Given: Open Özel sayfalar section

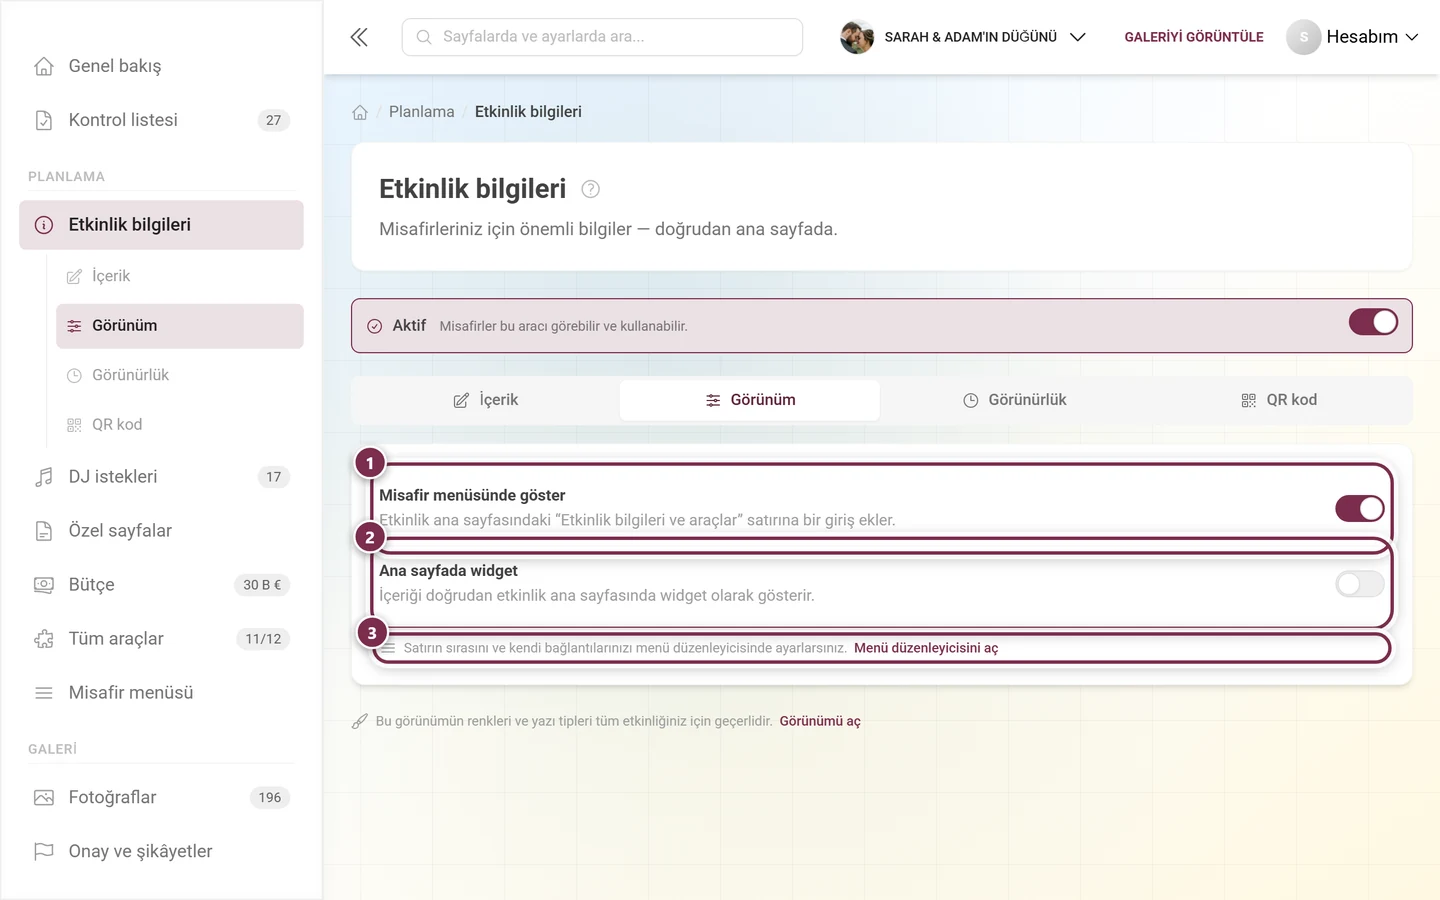Looking at the screenshot, I should [x=161, y=531].
